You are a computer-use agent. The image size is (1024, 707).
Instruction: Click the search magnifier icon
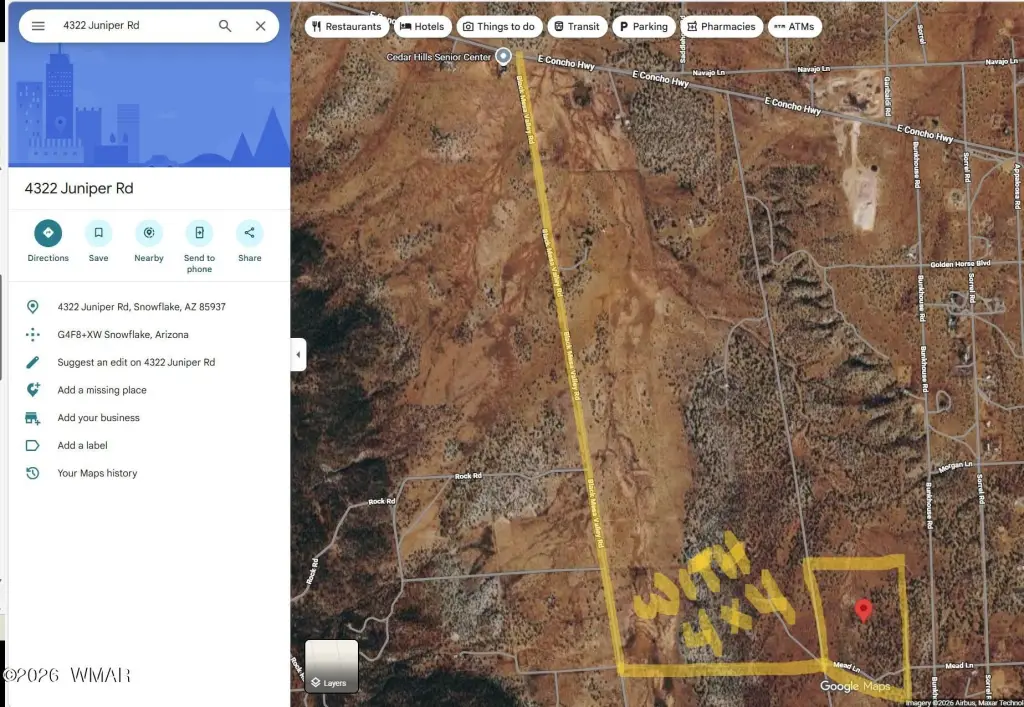click(x=225, y=26)
